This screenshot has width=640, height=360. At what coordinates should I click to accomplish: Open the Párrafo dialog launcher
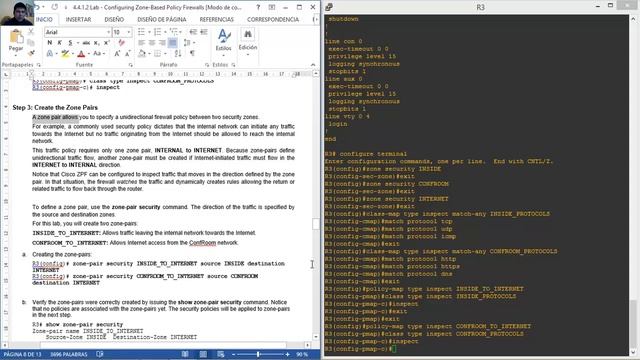pos(207,65)
